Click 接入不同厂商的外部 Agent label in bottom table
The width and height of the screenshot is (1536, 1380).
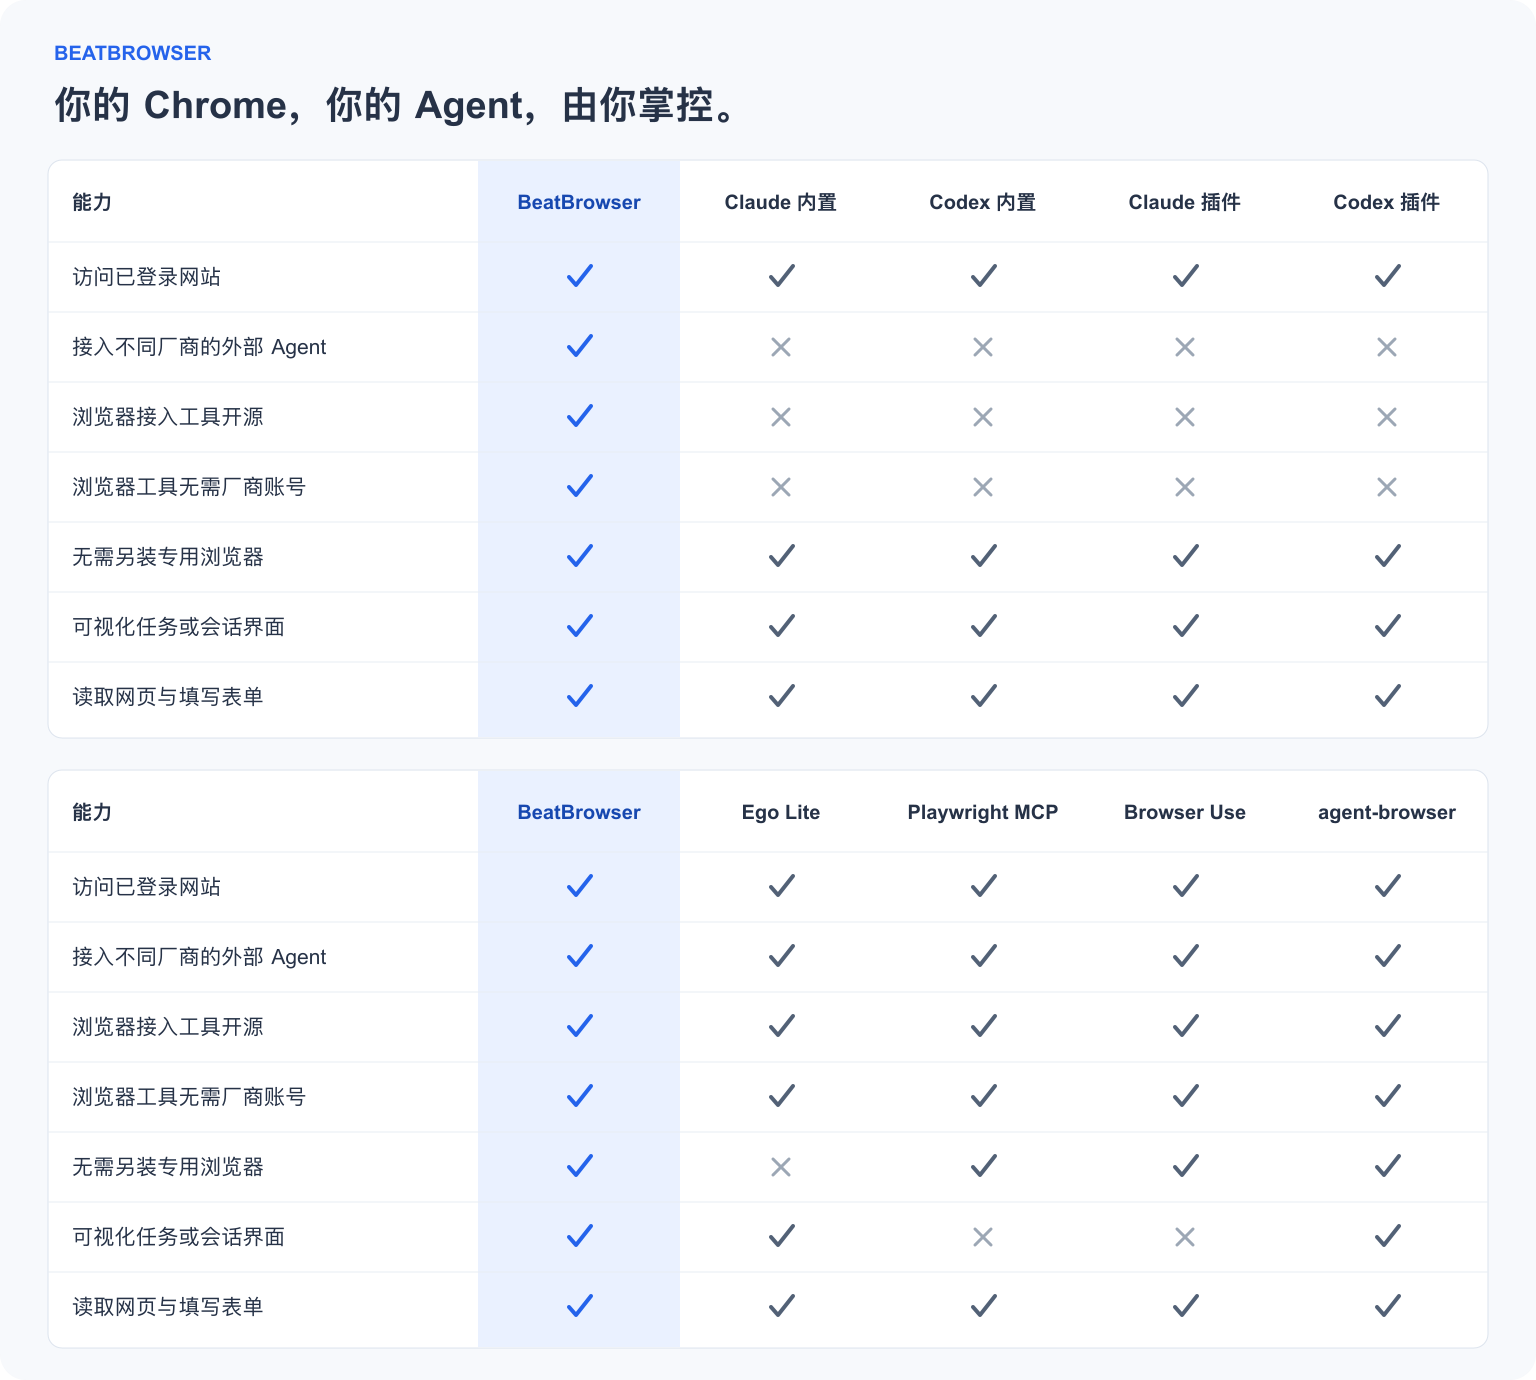pos(199,957)
